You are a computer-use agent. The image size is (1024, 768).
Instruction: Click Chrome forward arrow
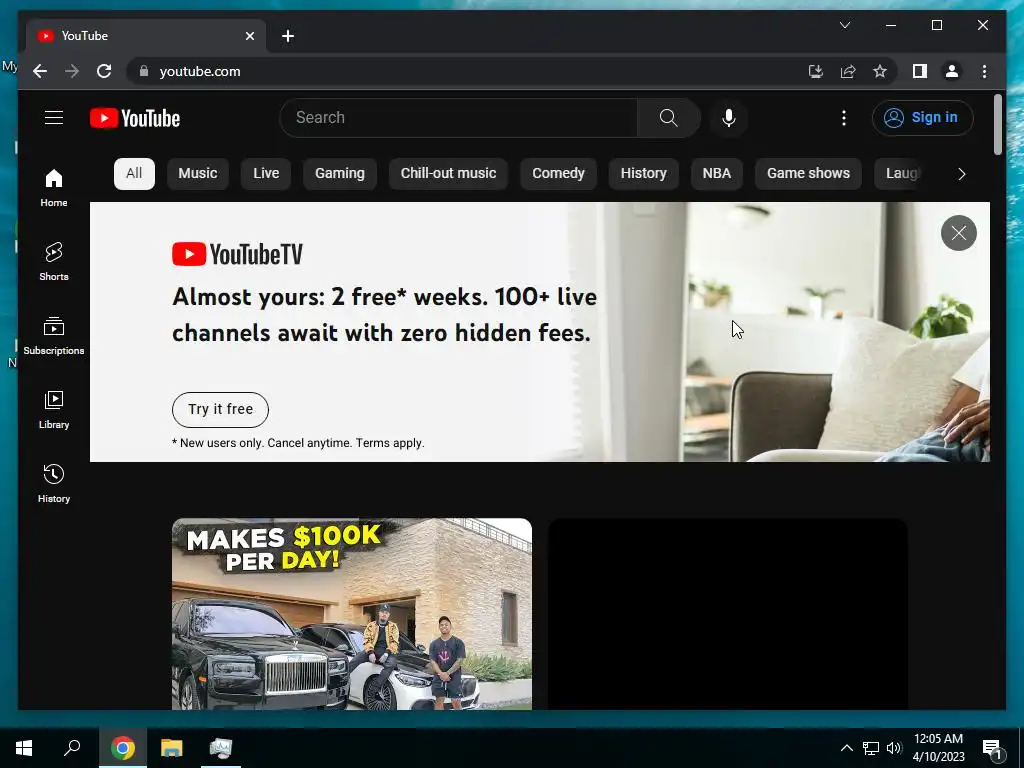[72, 71]
